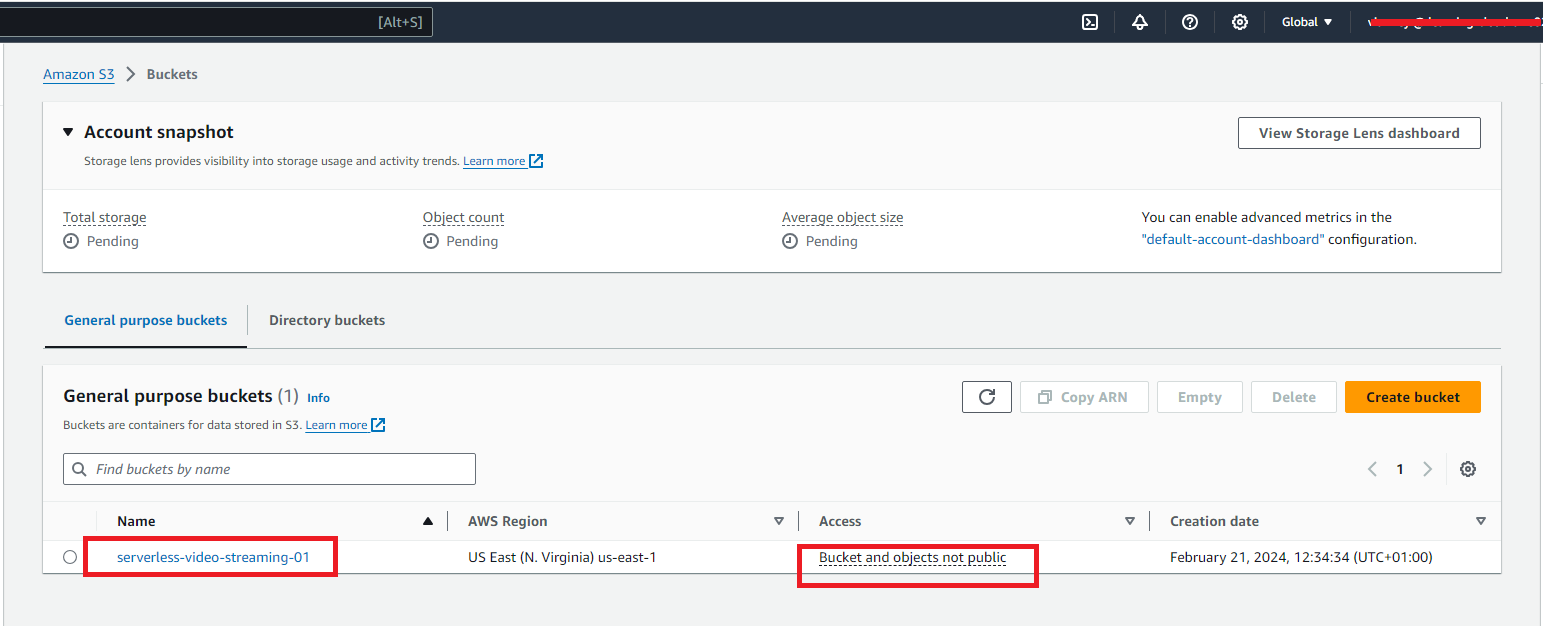Go to previous page of buckets

pyautogui.click(x=1373, y=469)
